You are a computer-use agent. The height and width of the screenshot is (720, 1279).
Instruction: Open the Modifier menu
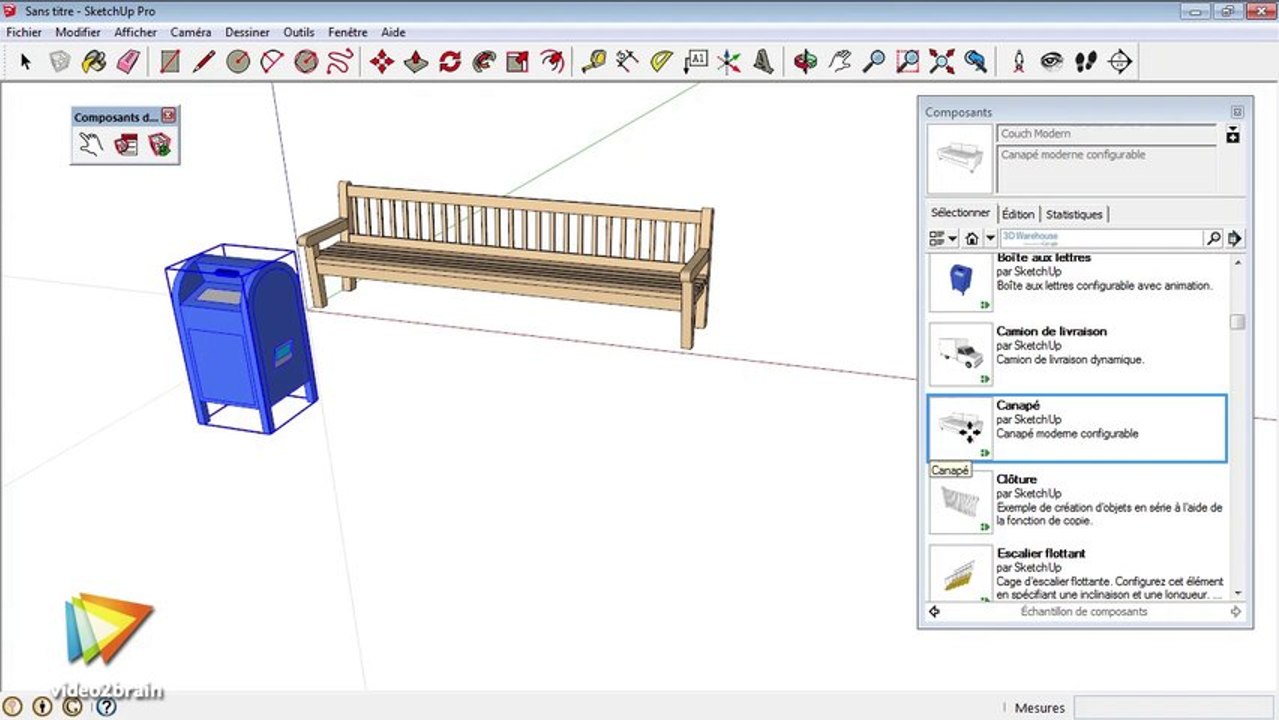tap(78, 32)
